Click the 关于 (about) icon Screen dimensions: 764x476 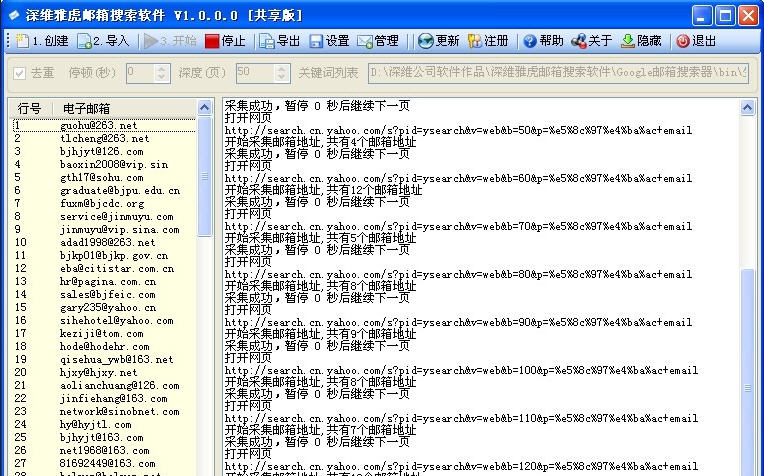pos(579,41)
